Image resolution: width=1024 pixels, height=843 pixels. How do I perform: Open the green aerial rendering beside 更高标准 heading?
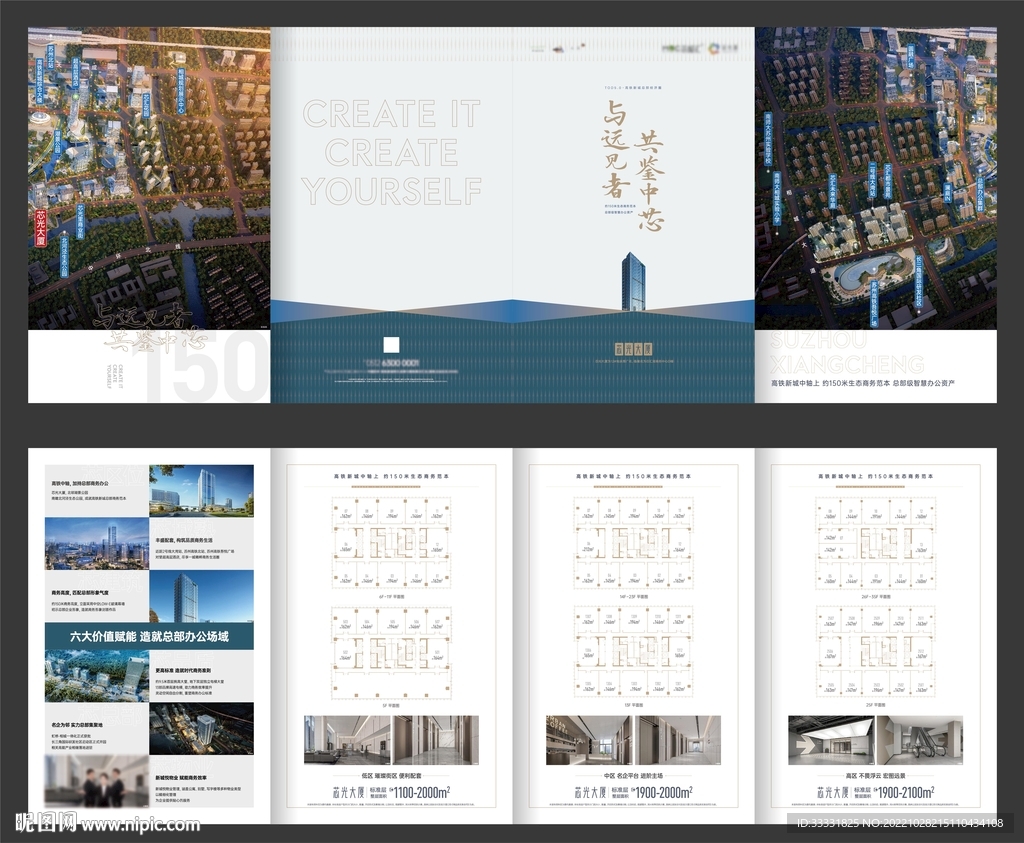click(x=97, y=676)
